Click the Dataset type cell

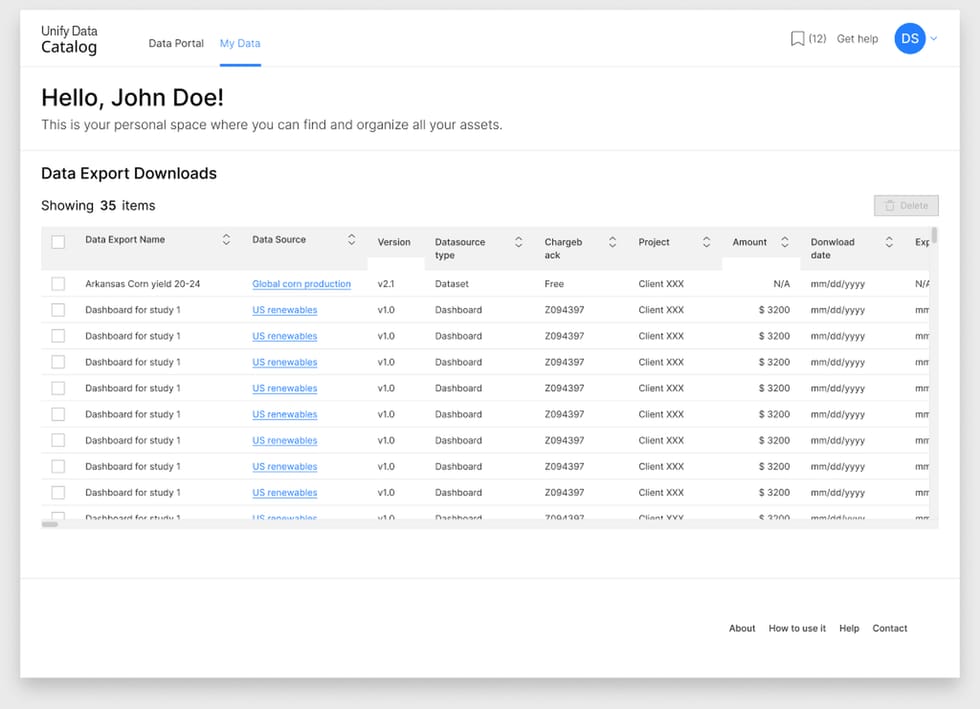(452, 284)
